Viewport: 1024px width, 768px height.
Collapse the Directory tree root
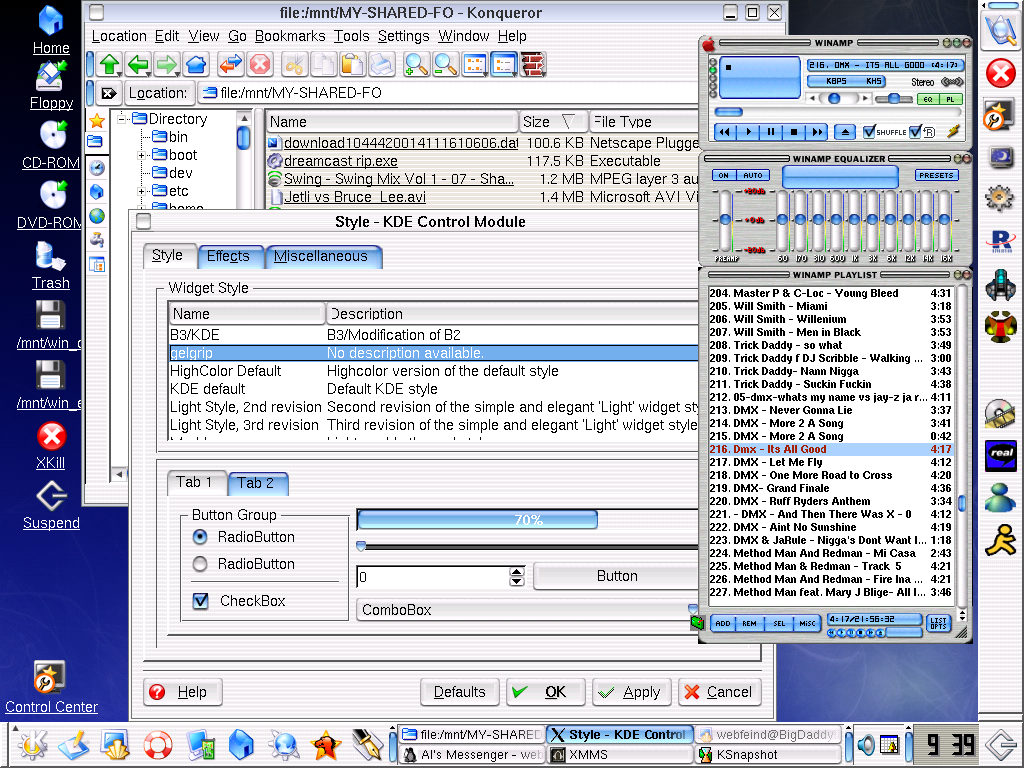(122, 119)
